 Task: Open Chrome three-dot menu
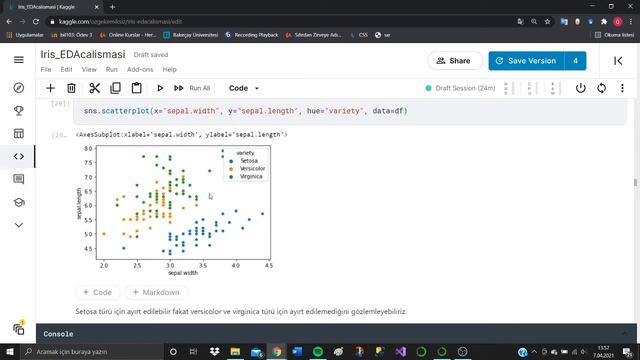click(x=631, y=22)
